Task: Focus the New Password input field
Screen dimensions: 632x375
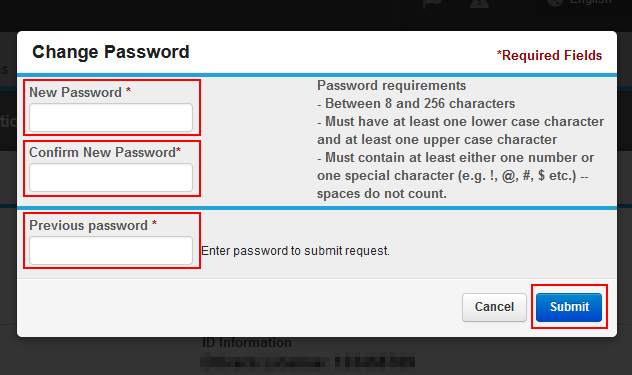Action: coord(111,117)
